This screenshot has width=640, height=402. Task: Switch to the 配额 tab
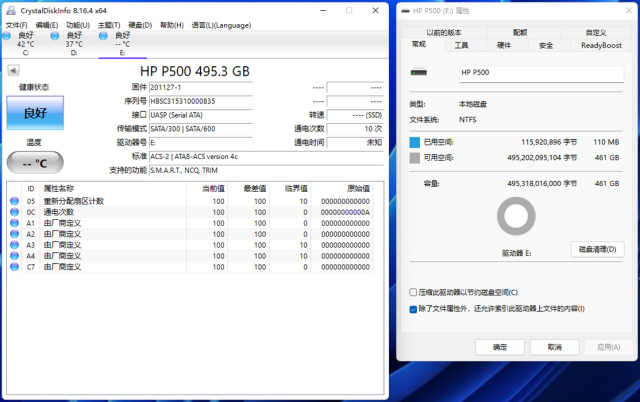pyautogui.click(x=520, y=32)
